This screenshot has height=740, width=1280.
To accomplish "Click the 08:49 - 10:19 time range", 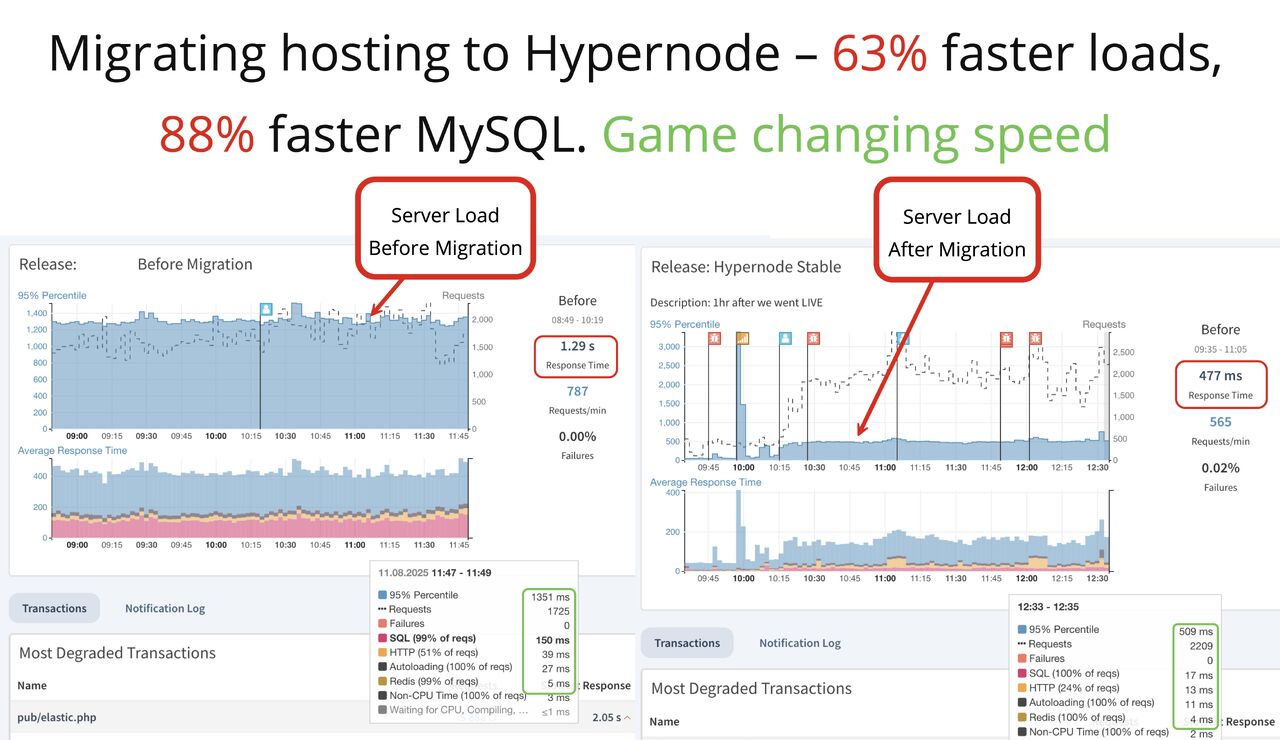I will click(x=577, y=320).
